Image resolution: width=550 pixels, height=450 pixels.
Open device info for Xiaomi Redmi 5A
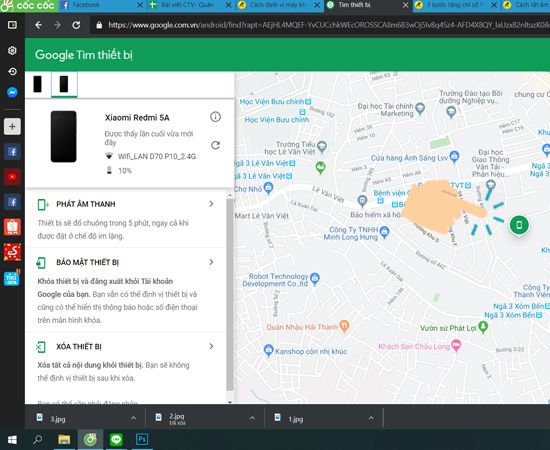215,117
